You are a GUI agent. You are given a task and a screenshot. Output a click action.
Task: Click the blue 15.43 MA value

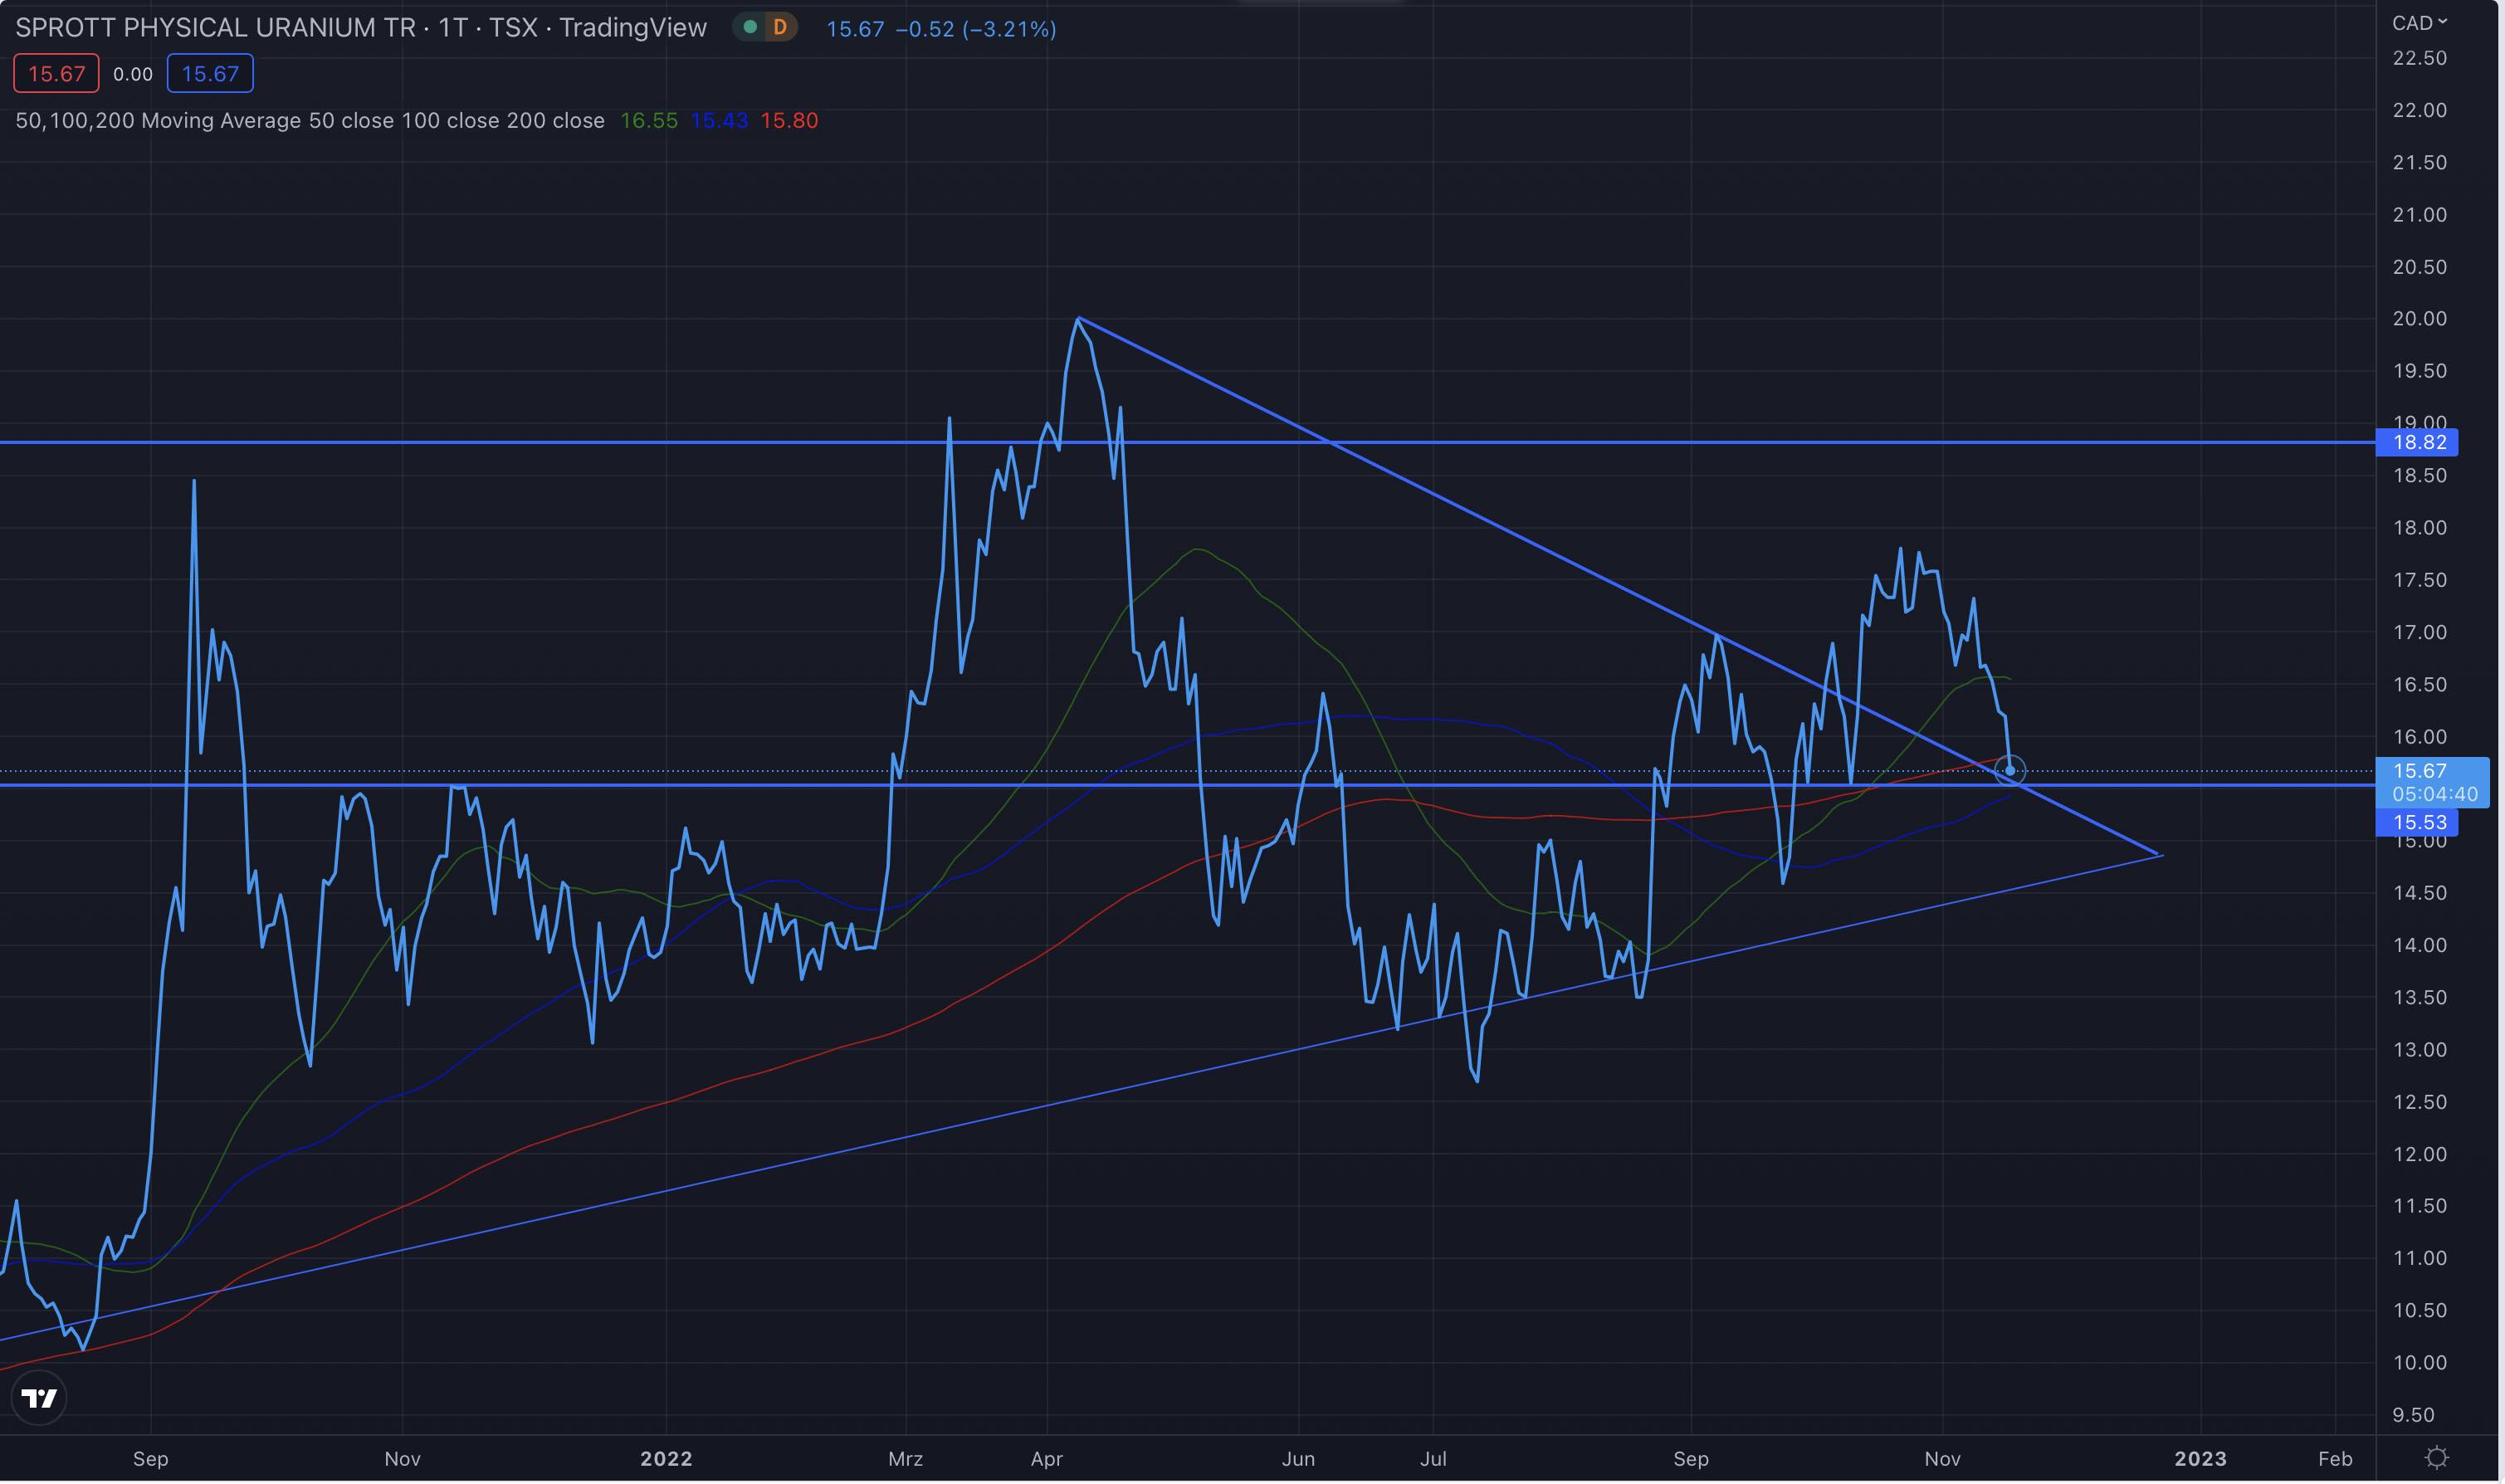click(x=719, y=121)
